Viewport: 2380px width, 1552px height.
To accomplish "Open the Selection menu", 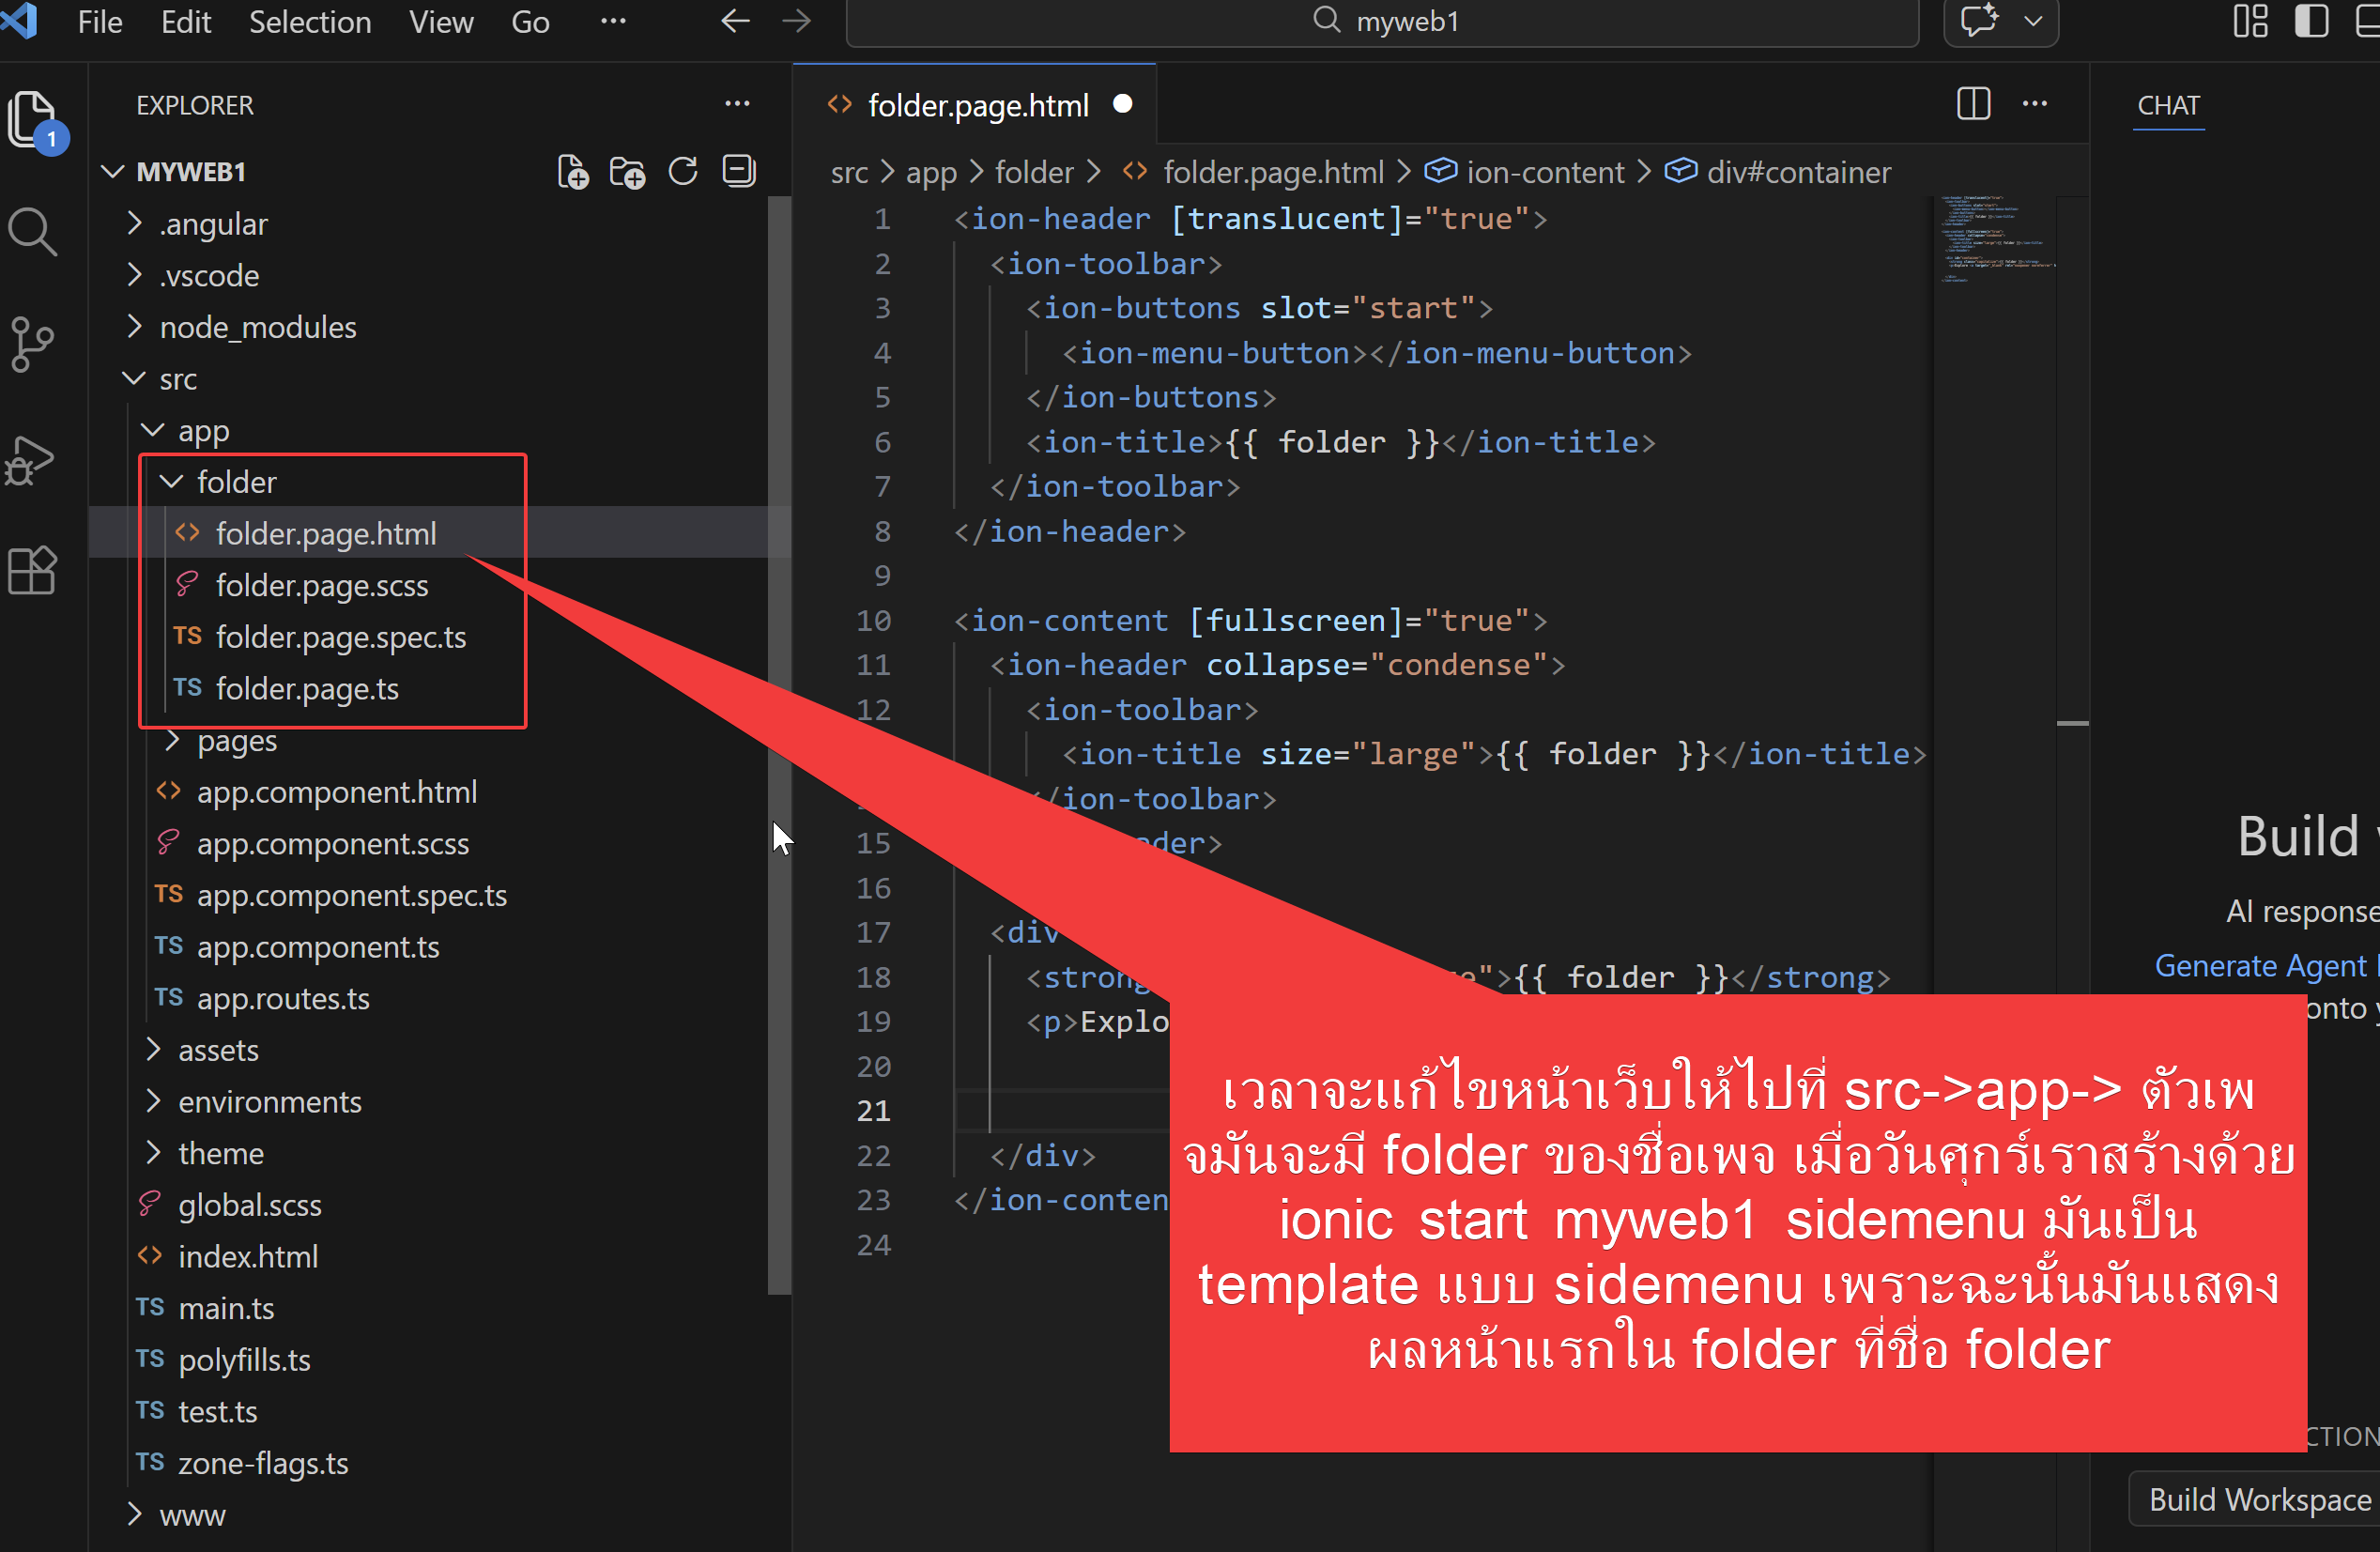I will tap(309, 21).
